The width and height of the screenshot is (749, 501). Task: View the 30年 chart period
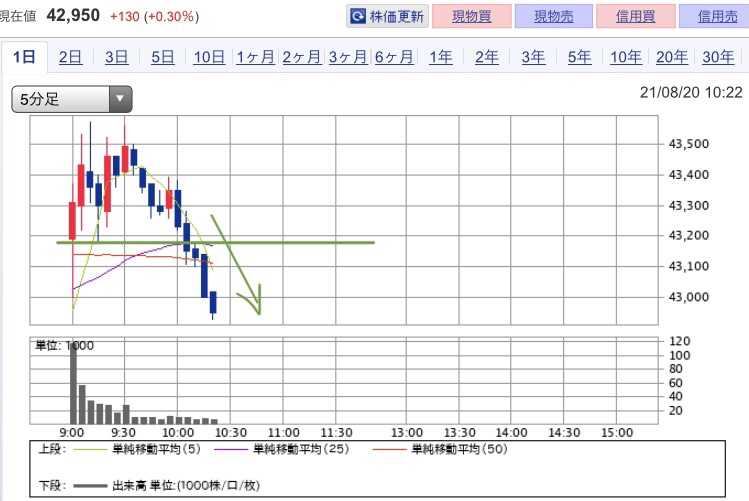click(718, 57)
